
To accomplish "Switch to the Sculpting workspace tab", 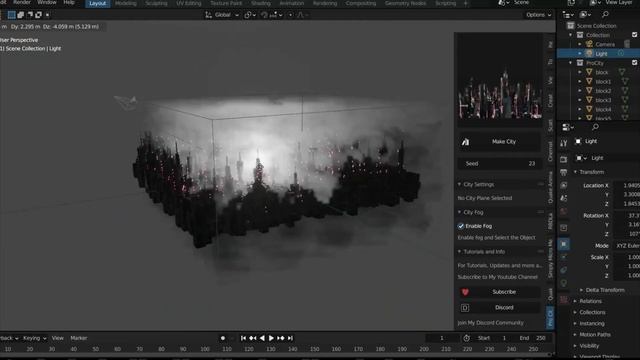I will (156, 3).
